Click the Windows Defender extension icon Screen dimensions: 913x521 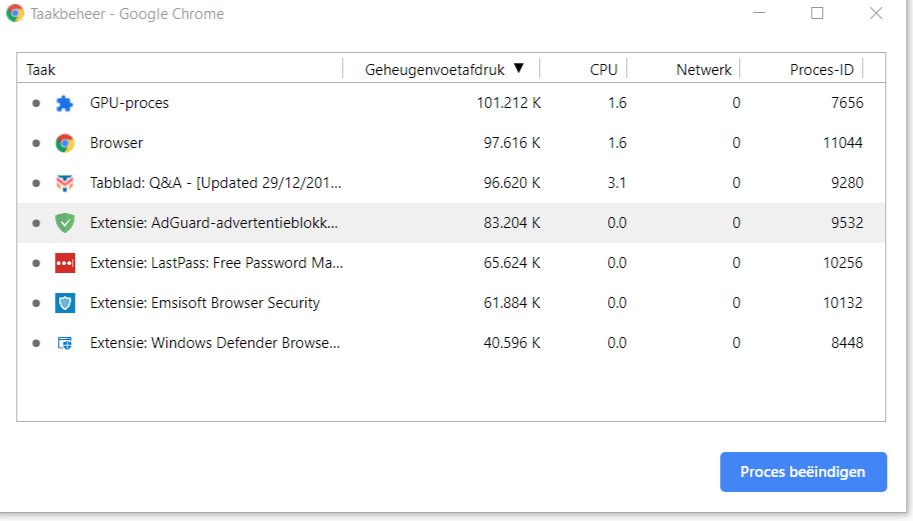[65, 343]
